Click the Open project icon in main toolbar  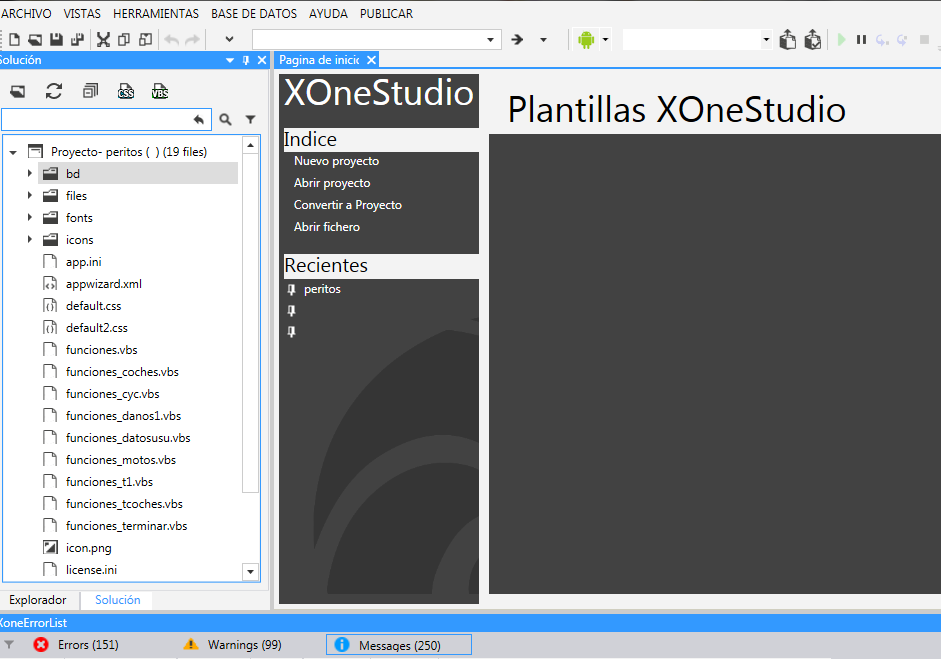point(35,40)
